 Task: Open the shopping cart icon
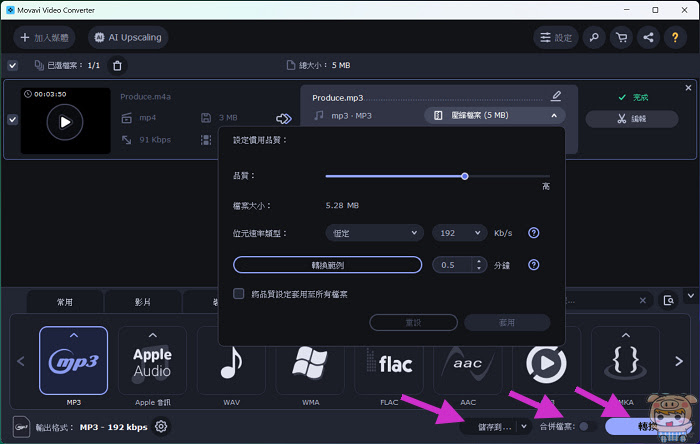tap(621, 37)
